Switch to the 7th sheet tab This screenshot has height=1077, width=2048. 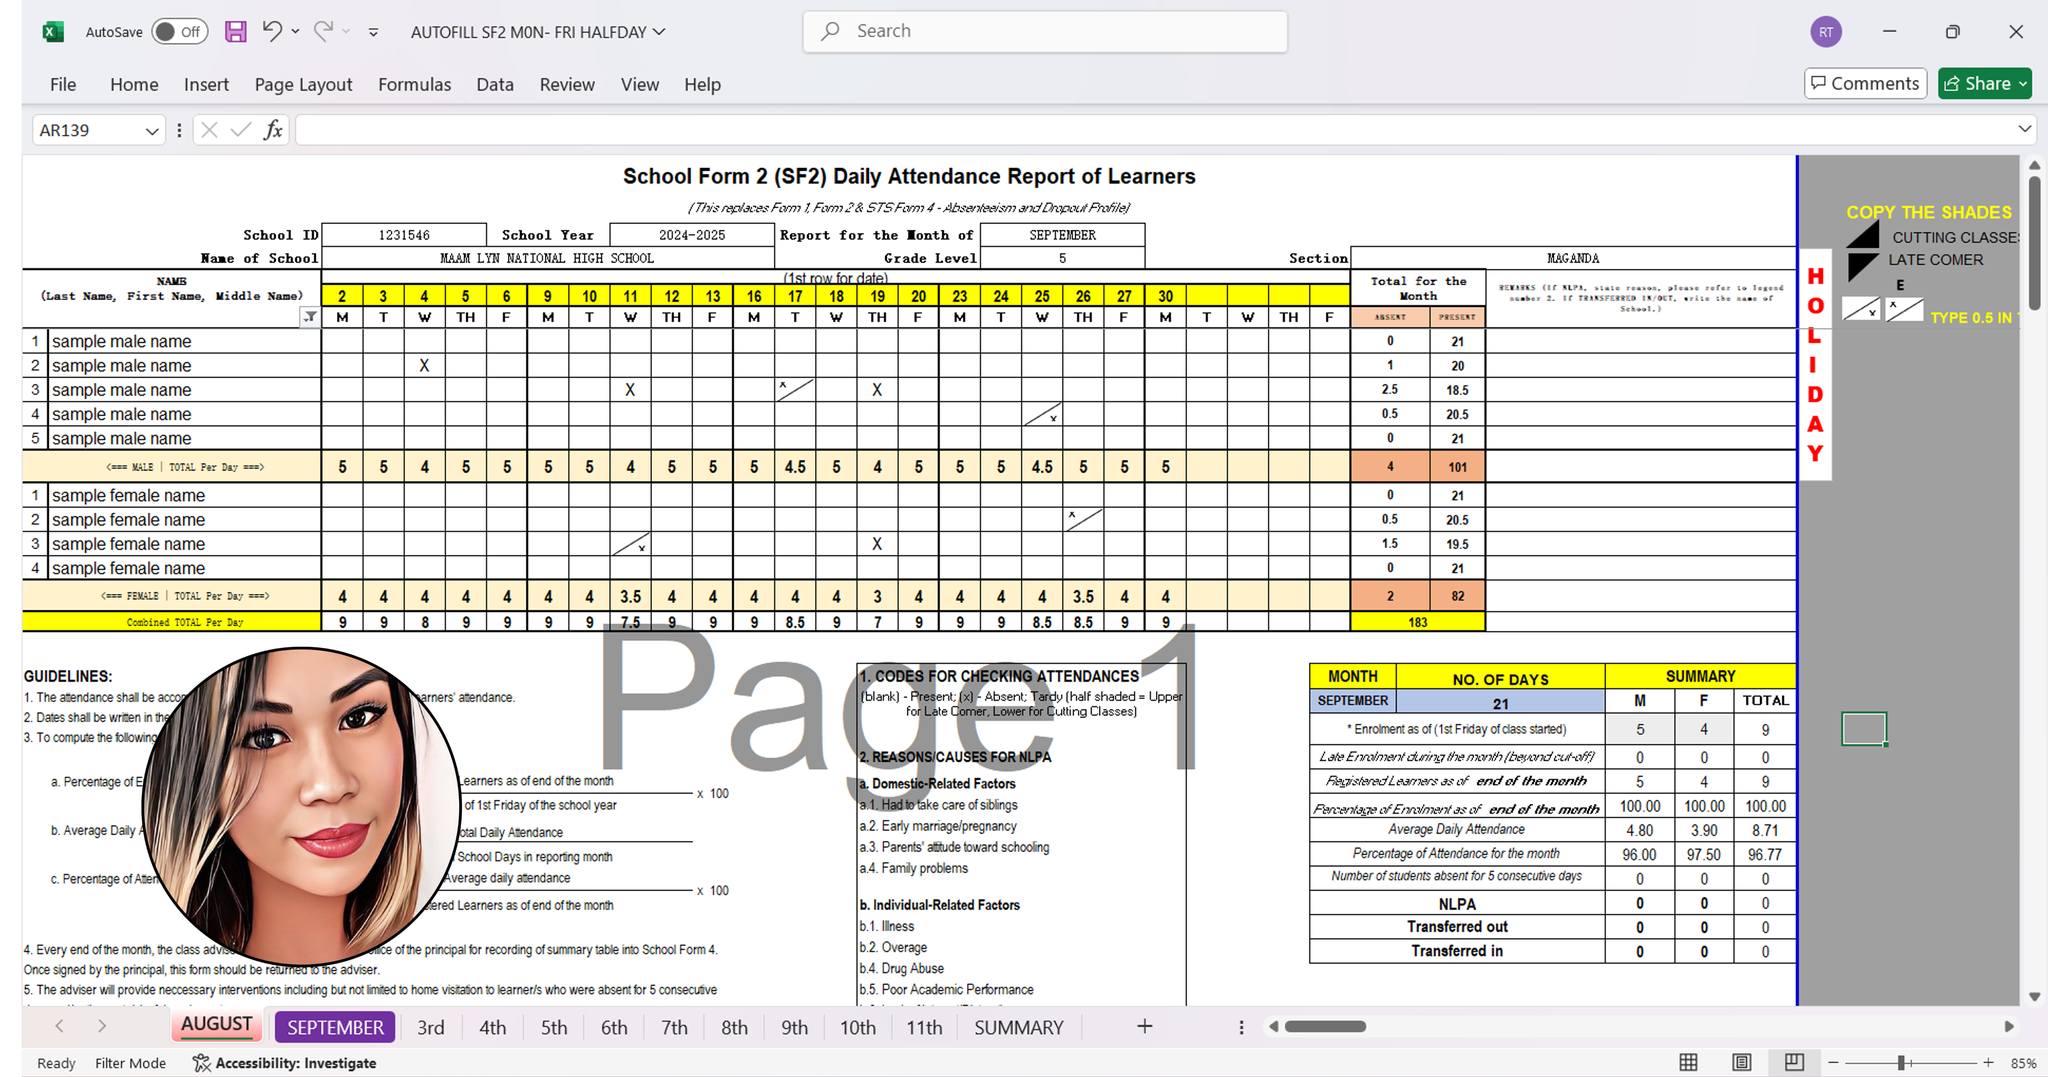tap(674, 1027)
